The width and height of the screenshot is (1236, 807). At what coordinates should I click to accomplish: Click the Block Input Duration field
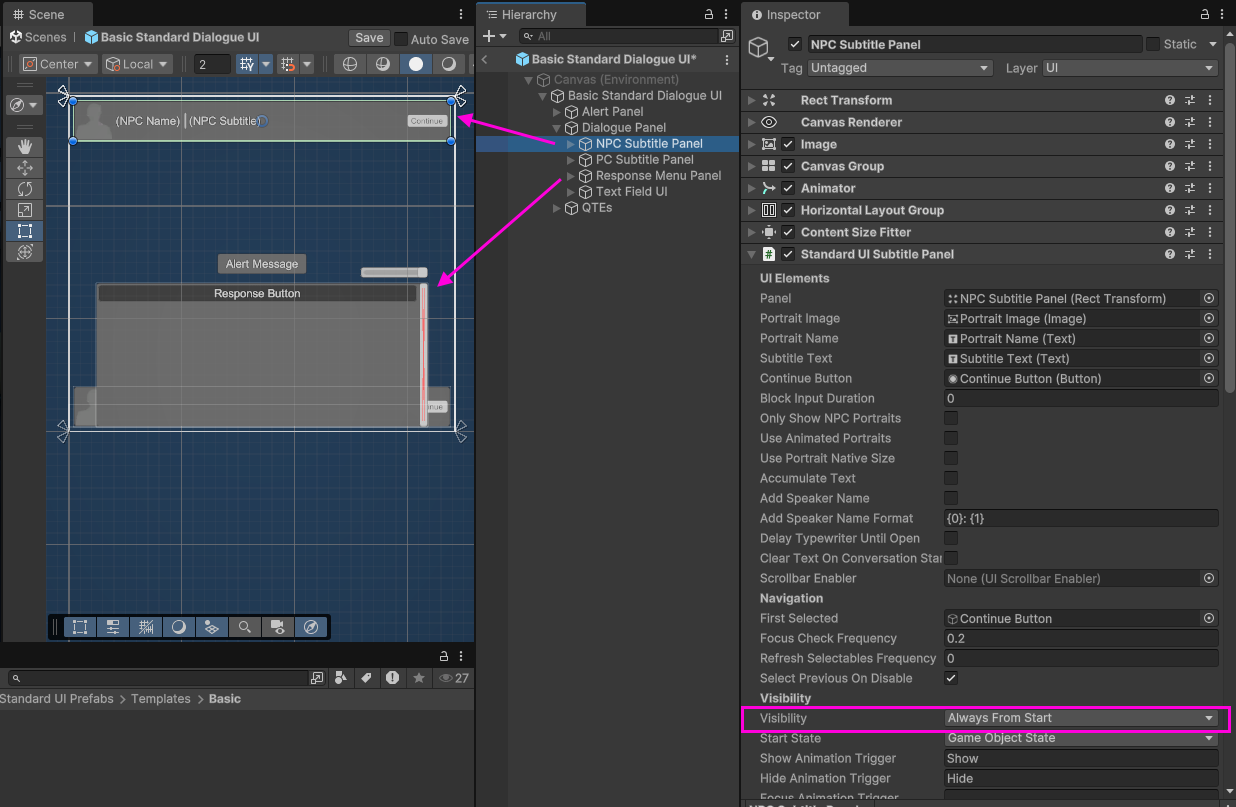tap(1081, 398)
